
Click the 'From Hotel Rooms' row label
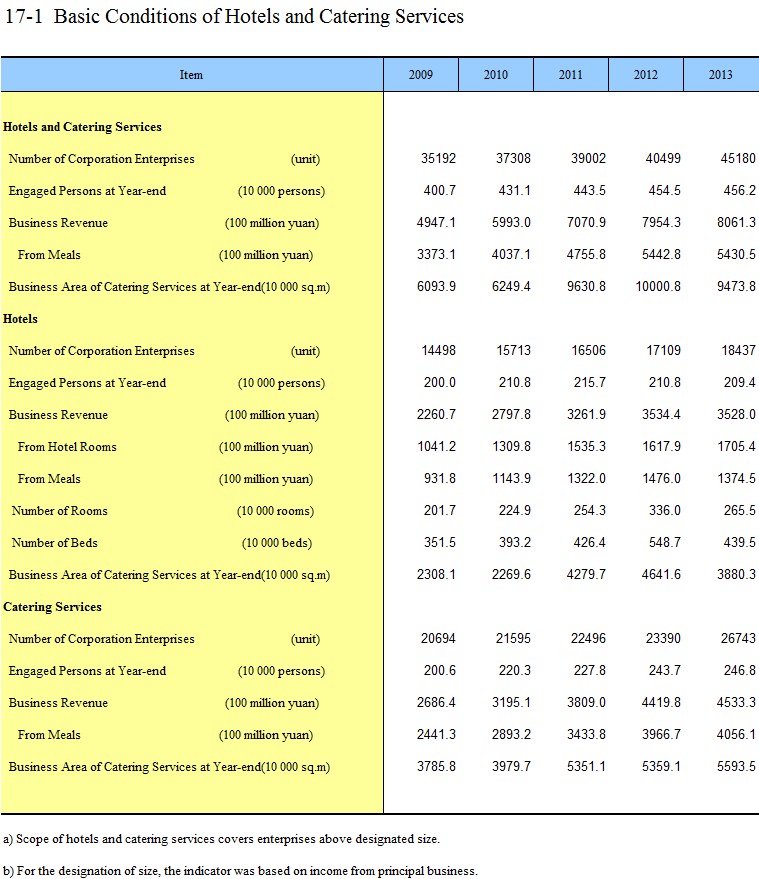[67, 447]
